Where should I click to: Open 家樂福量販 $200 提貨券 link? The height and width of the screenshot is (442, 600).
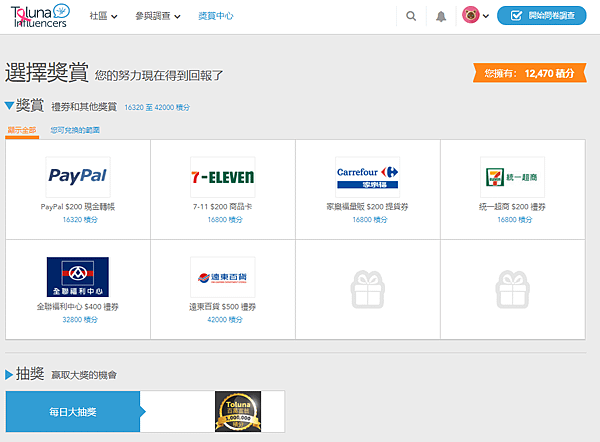tap(367, 207)
